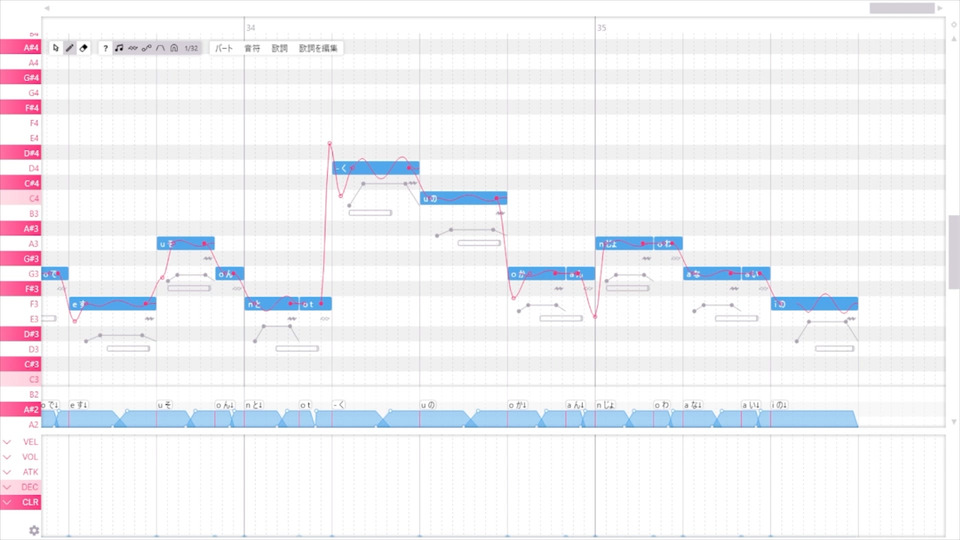Image resolution: width=960 pixels, height=540 pixels.
Task: Play the G#4 piano key
Action: click(x=21, y=78)
